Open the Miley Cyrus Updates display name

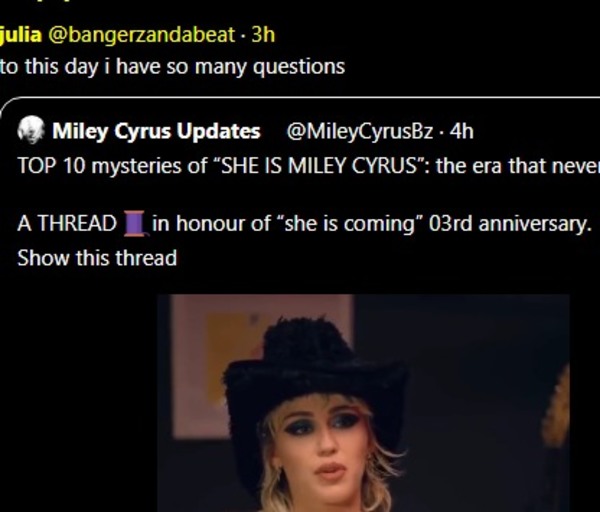pyautogui.click(x=156, y=131)
